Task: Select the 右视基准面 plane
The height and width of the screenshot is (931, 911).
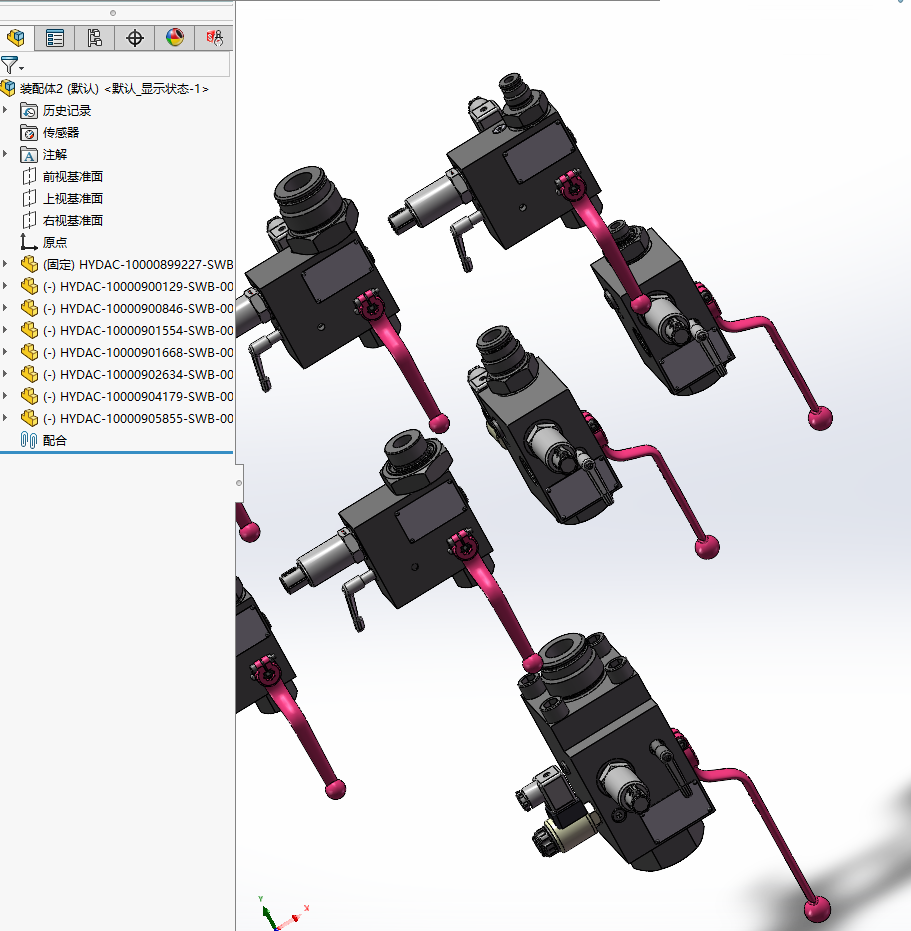Action: pos(72,220)
